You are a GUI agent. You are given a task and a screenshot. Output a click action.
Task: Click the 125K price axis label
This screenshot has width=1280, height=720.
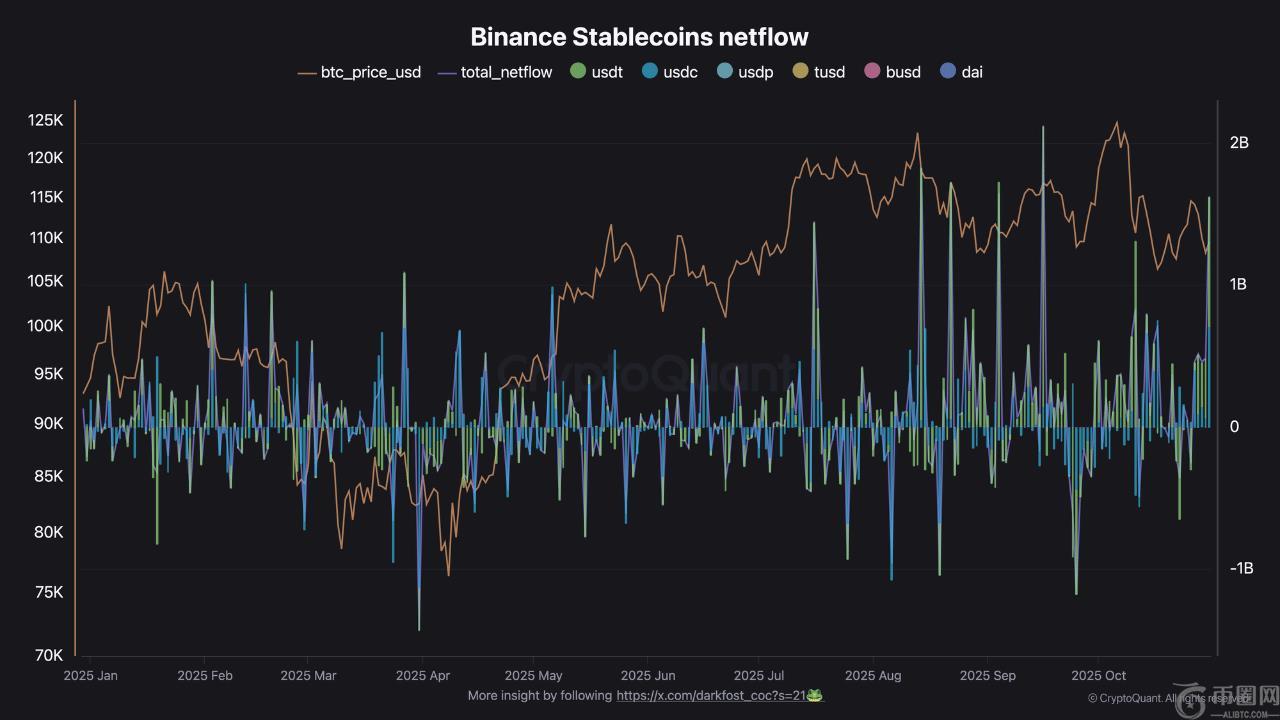tap(45, 121)
